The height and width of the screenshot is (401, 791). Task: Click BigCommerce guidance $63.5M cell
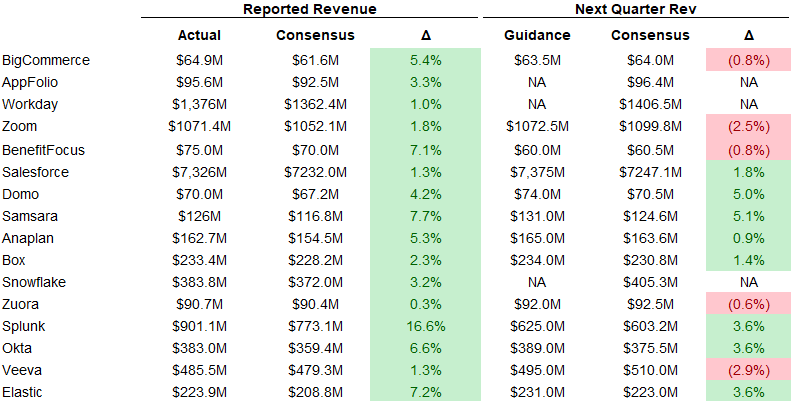click(x=537, y=61)
